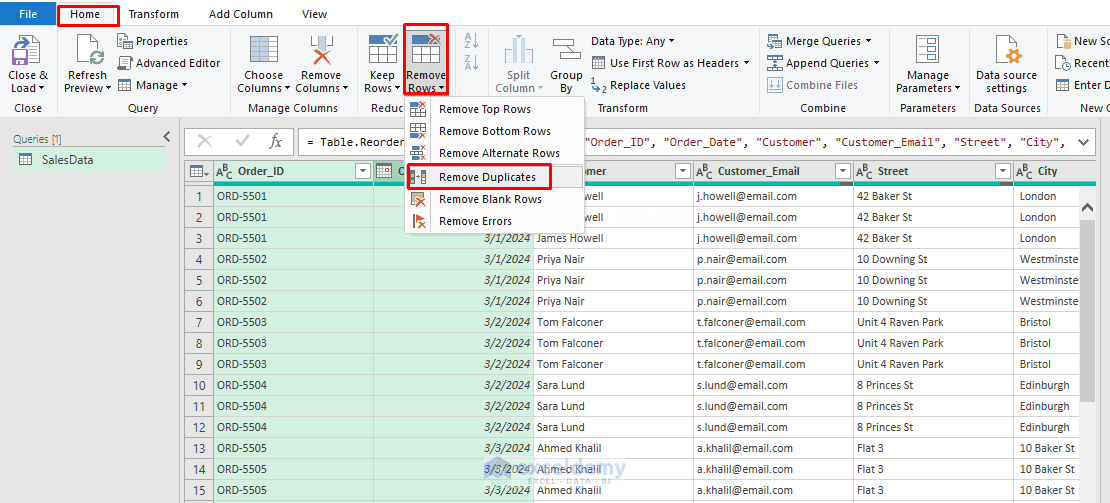Click the Combine Files button
The width and height of the screenshot is (1110, 503).
[x=813, y=85]
